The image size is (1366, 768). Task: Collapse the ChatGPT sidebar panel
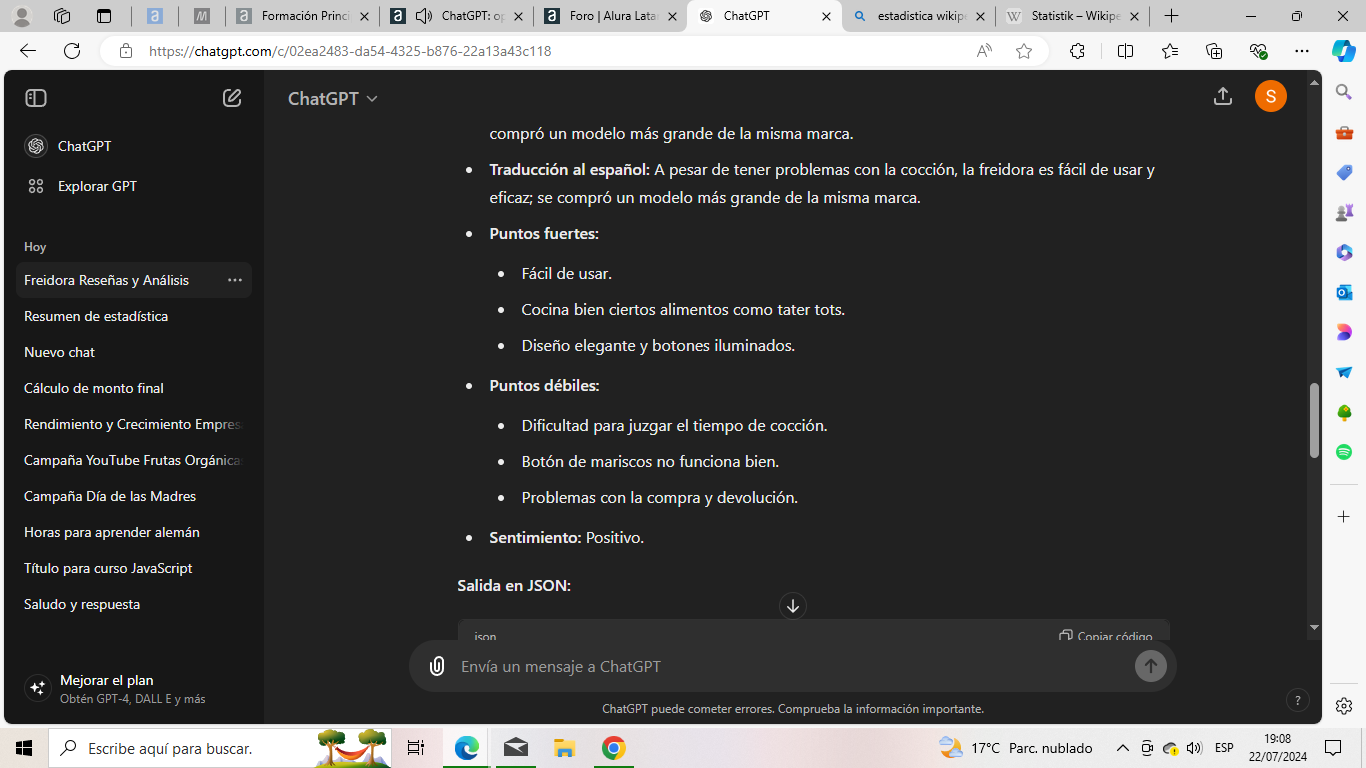click(x=36, y=98)
